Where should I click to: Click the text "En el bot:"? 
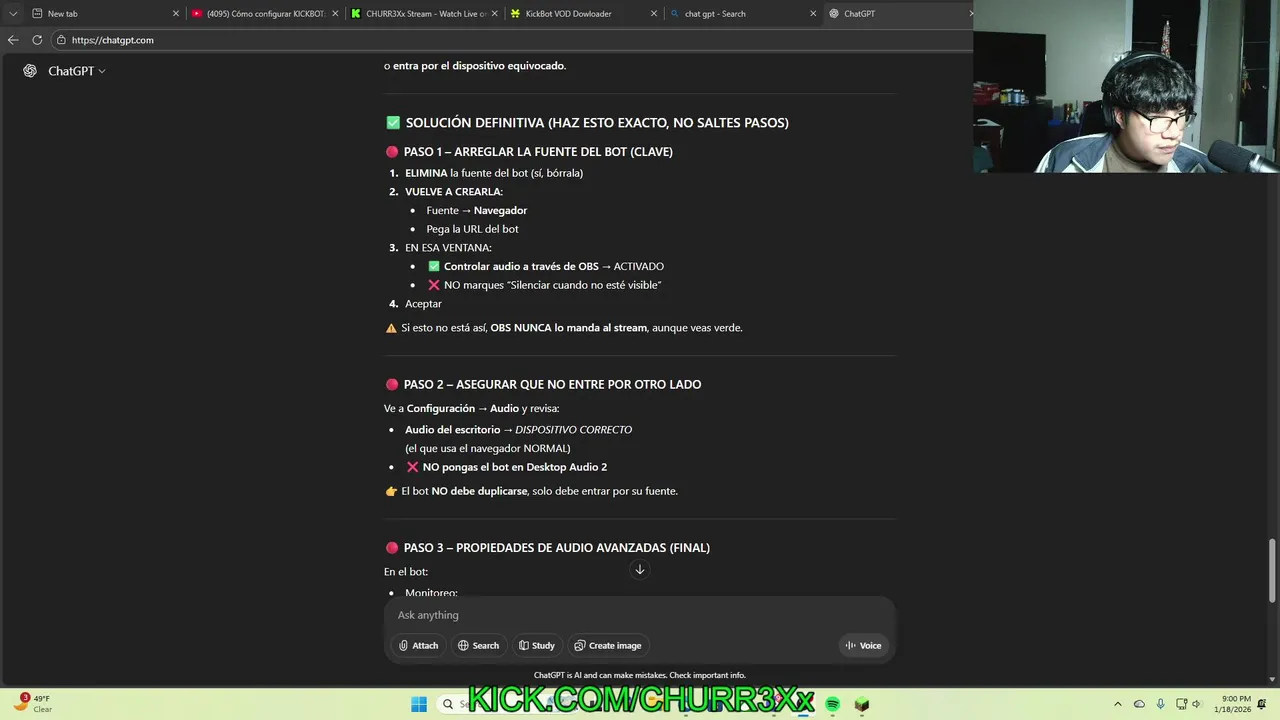(406, 572)
